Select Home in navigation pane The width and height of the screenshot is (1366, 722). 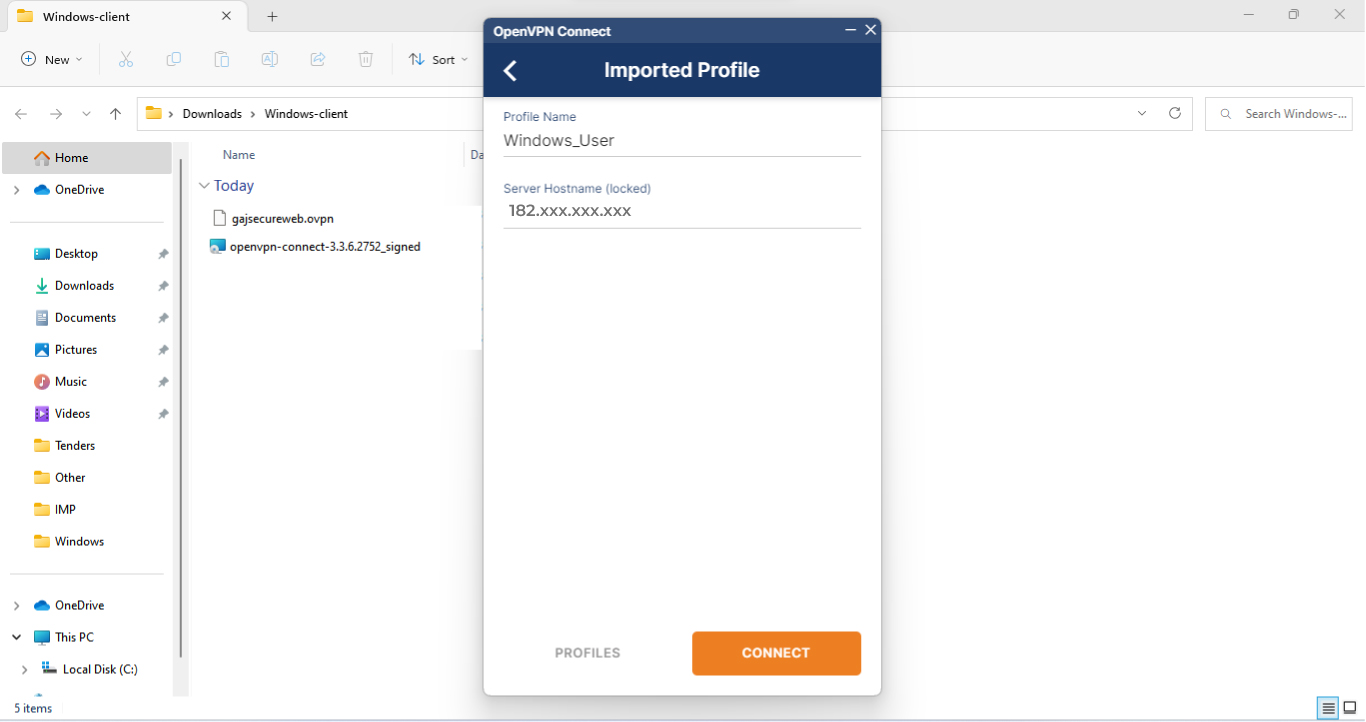(87, 158)
